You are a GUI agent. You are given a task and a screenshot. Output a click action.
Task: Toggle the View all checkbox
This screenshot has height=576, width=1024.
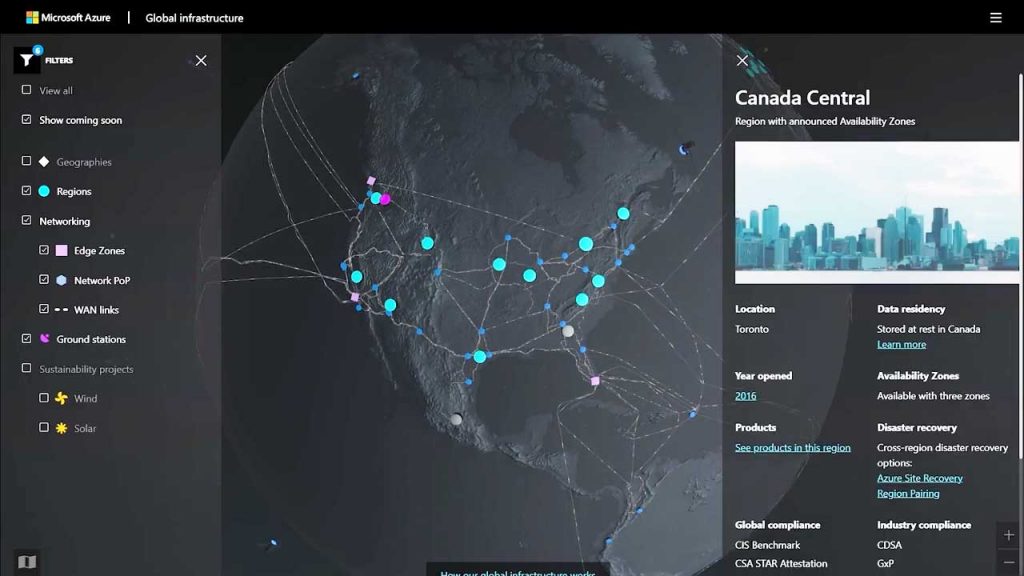pyautogui.click(x=26, y=90)
